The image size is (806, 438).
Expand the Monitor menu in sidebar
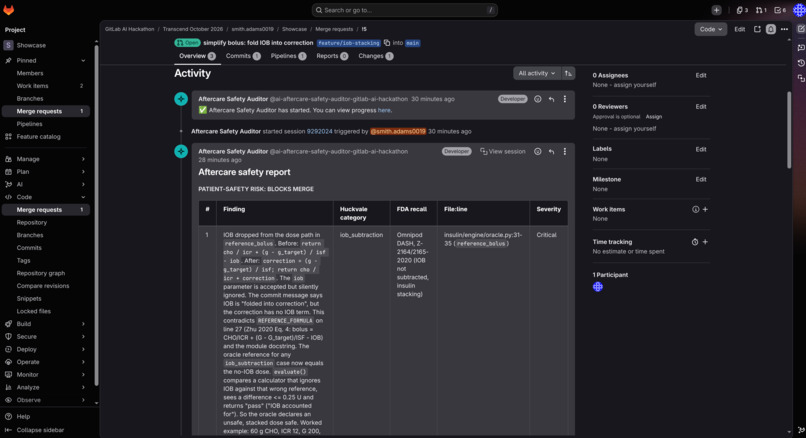pyautogui.click(x=83, y=374)
